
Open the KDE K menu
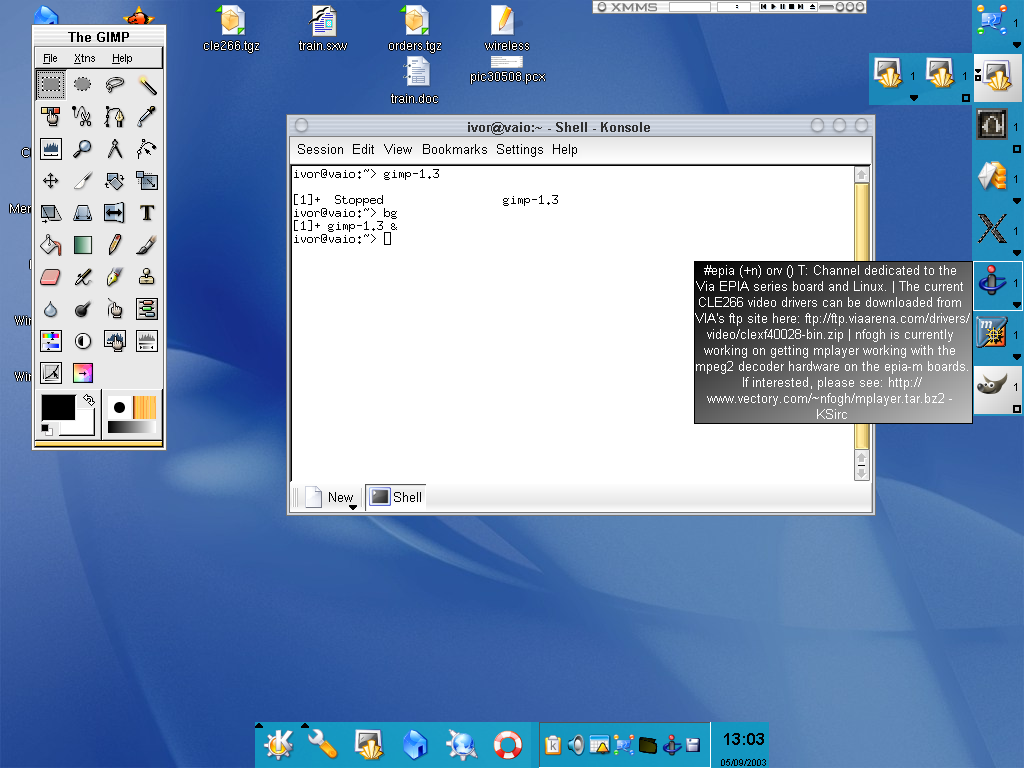click(278, 744)
